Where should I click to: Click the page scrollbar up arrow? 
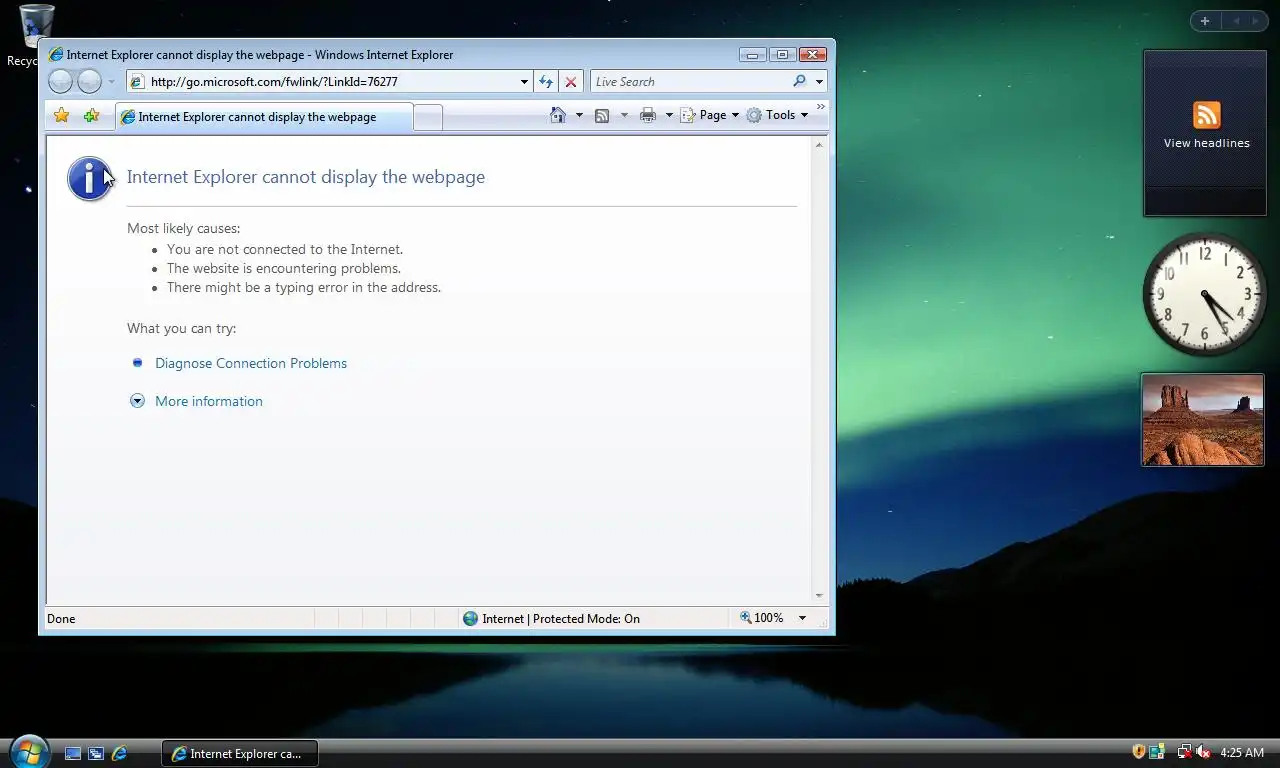coord(819,146)
